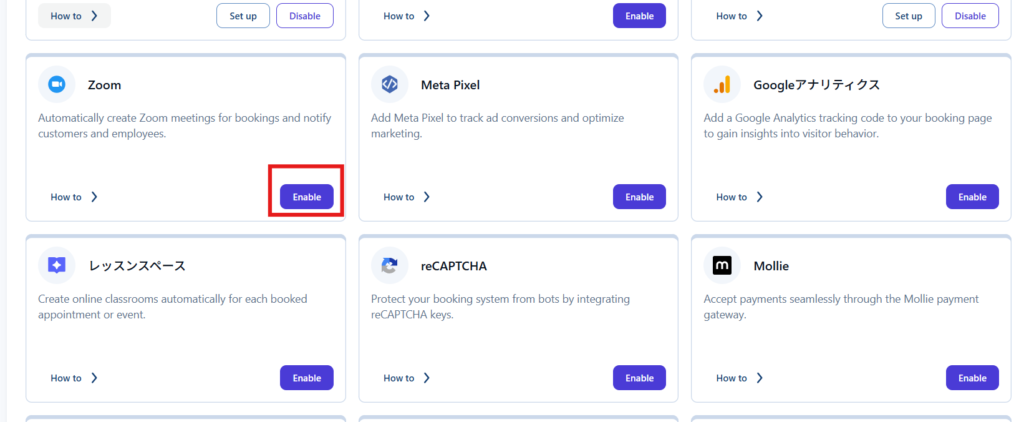Click the Meta Pixel logo icon
Screen dimensions: 1024x422
coord(389,85)
